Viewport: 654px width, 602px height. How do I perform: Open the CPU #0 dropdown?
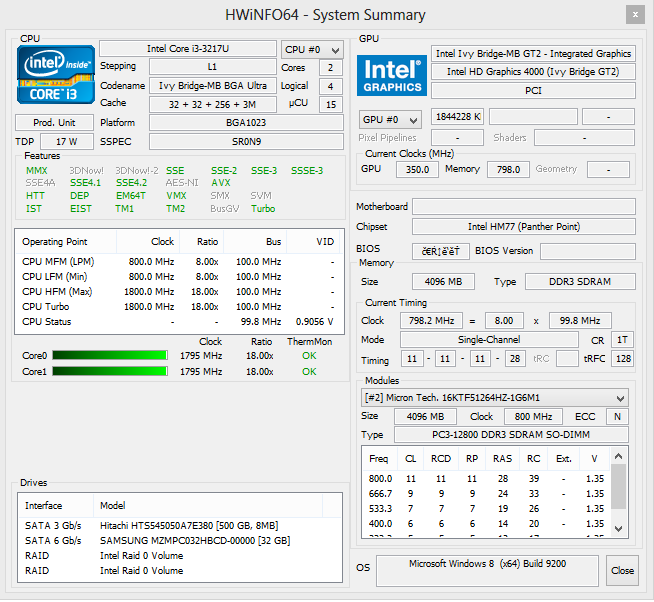312,50
